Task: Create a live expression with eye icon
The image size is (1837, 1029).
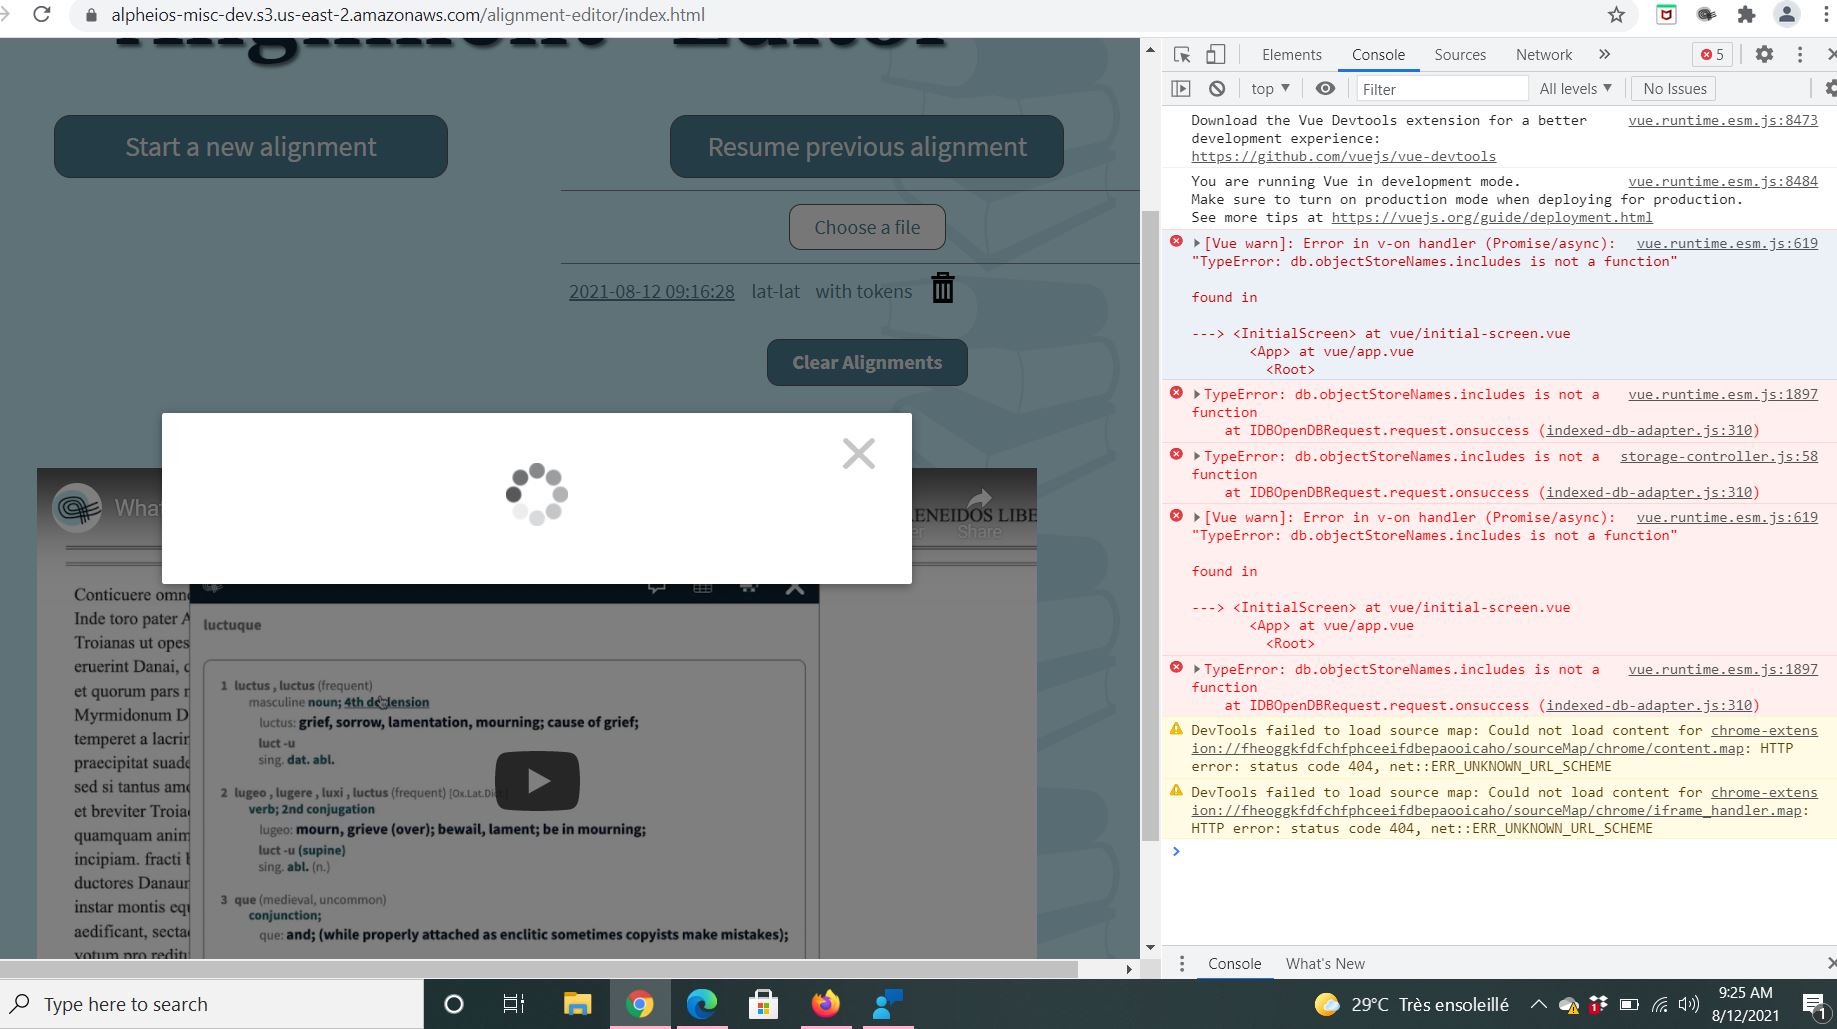Action: (1326, 88)
